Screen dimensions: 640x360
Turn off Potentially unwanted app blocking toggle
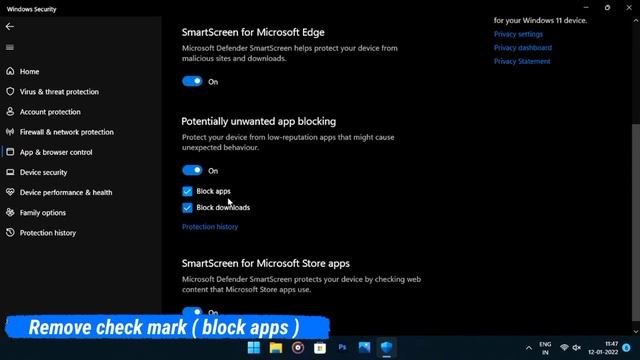click(x=192, y=170)
